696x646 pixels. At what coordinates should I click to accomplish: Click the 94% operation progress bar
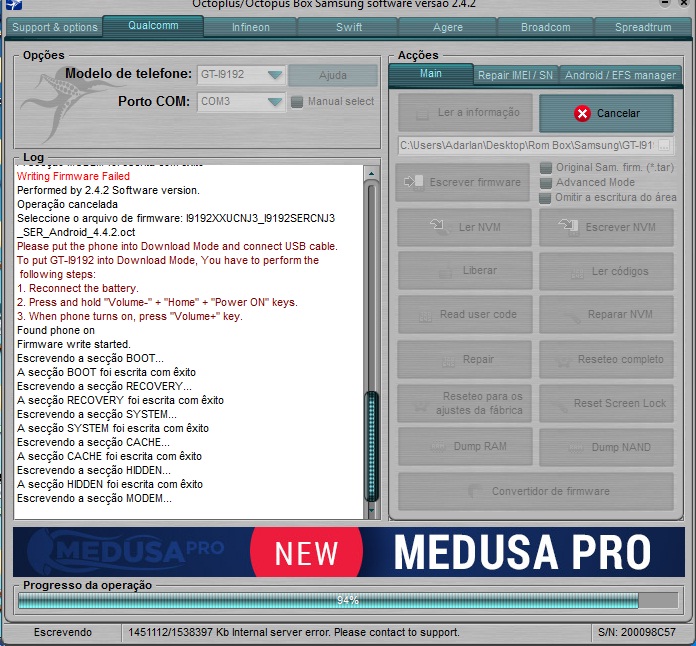coord(348,600)
